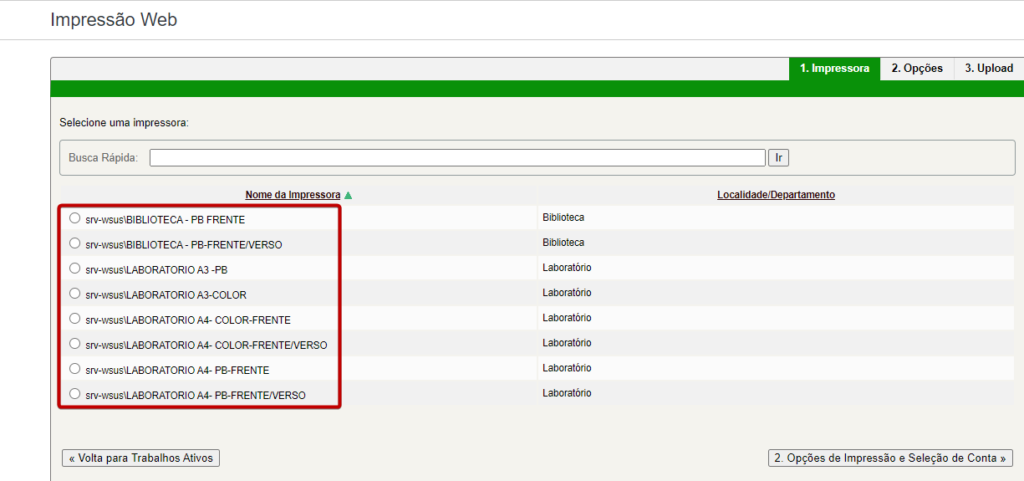Image resolution: width=1024 pixels, height=481 pixels.
Task: Click the Impressão Web page title
Action: coord(113,19)
